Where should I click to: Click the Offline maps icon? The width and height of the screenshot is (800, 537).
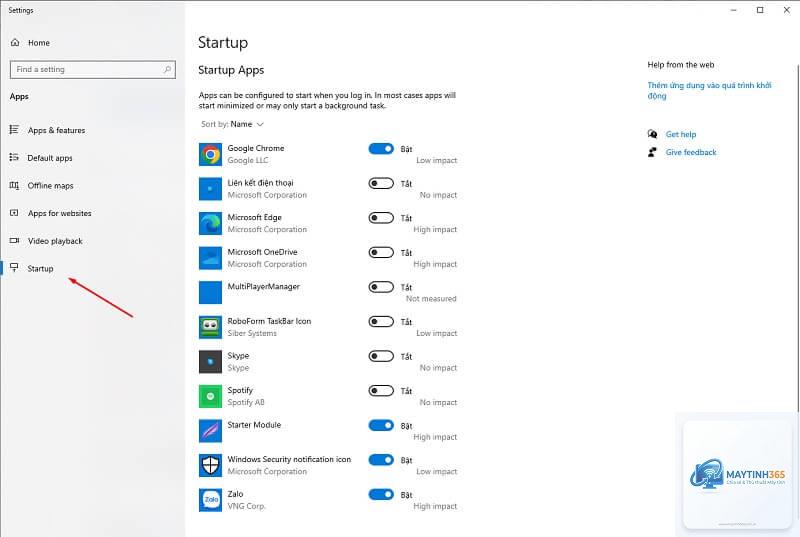pos(14,185)
